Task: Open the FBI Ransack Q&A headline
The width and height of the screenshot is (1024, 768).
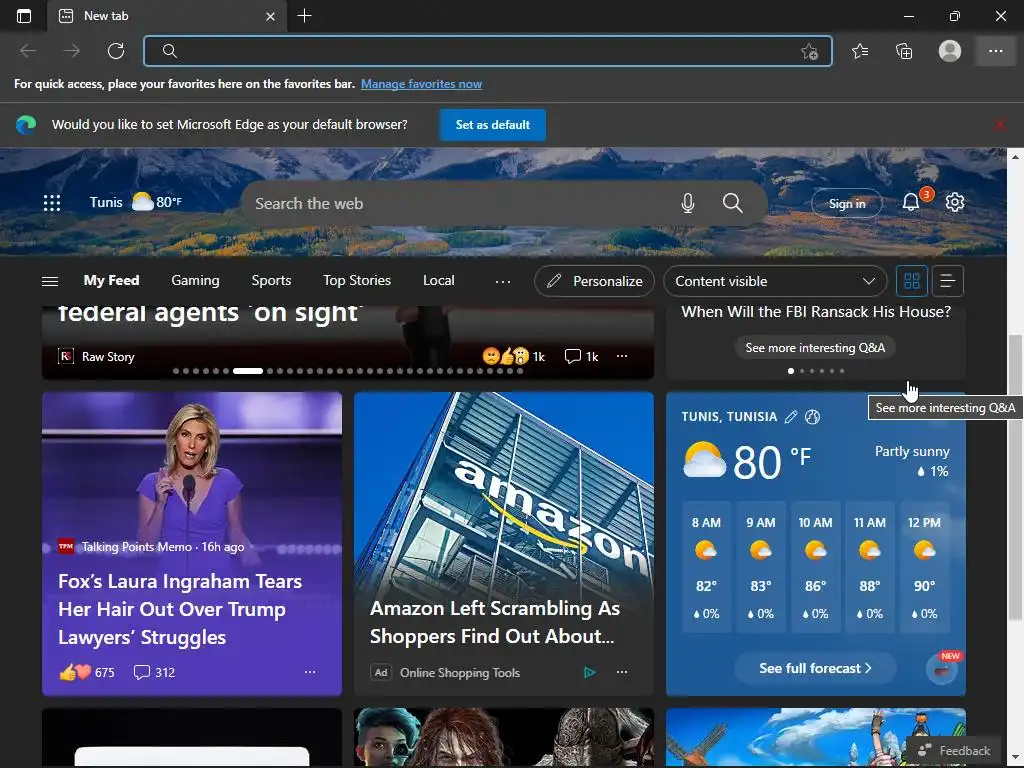Action: click(816, 312)
